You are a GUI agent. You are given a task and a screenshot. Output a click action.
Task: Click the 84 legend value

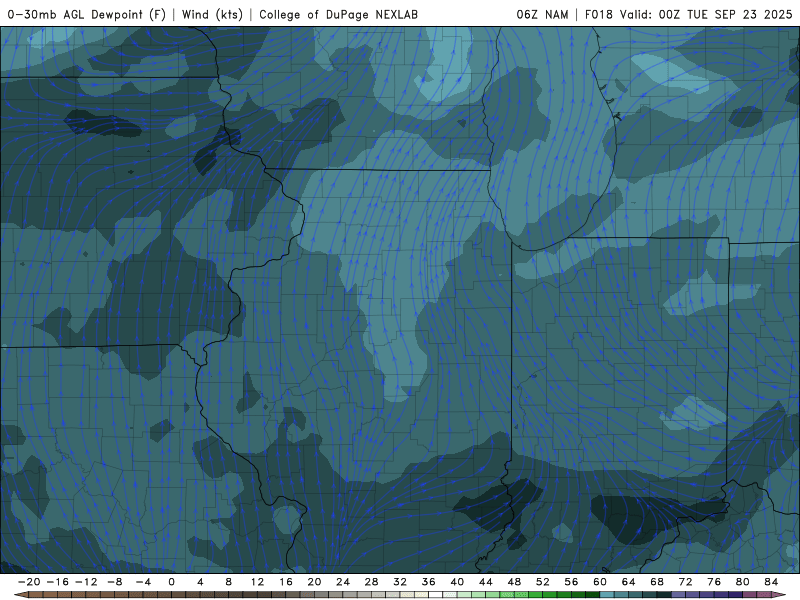[771, 582]
